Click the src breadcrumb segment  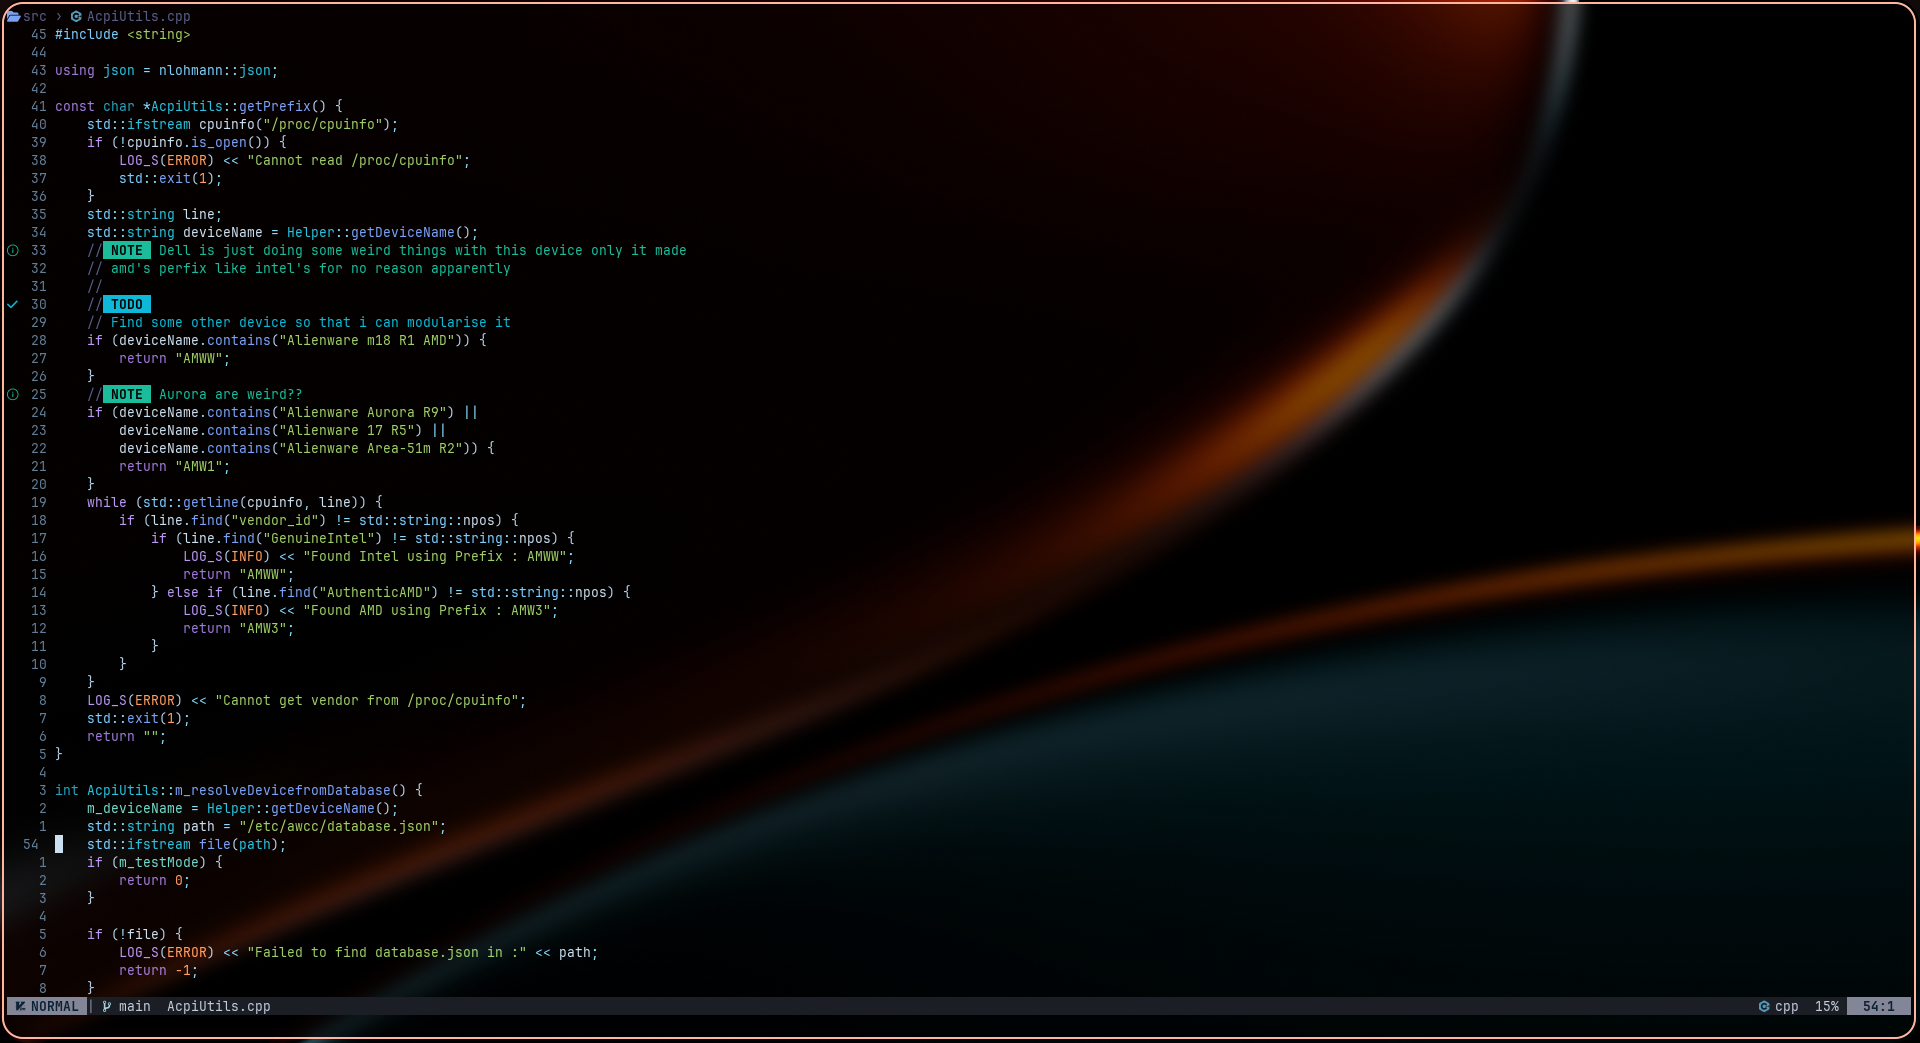[35, 16]
